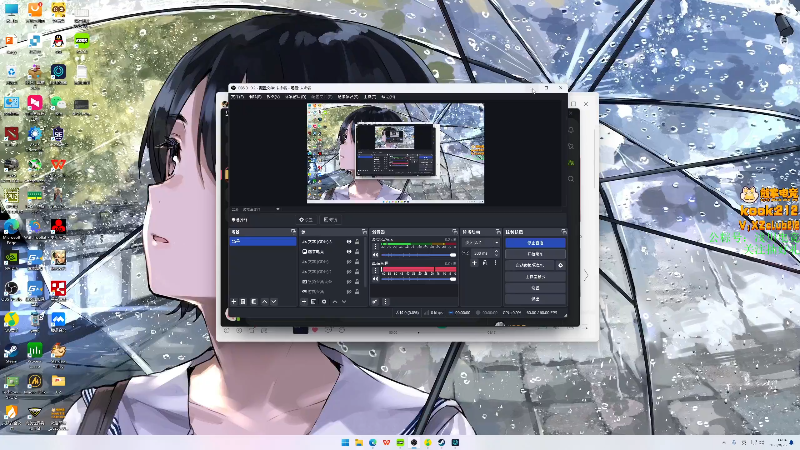The height and width of the screenshot is (450, 800).
Task: Pop out the Audio Mixer dock panel
Action: 455,232
